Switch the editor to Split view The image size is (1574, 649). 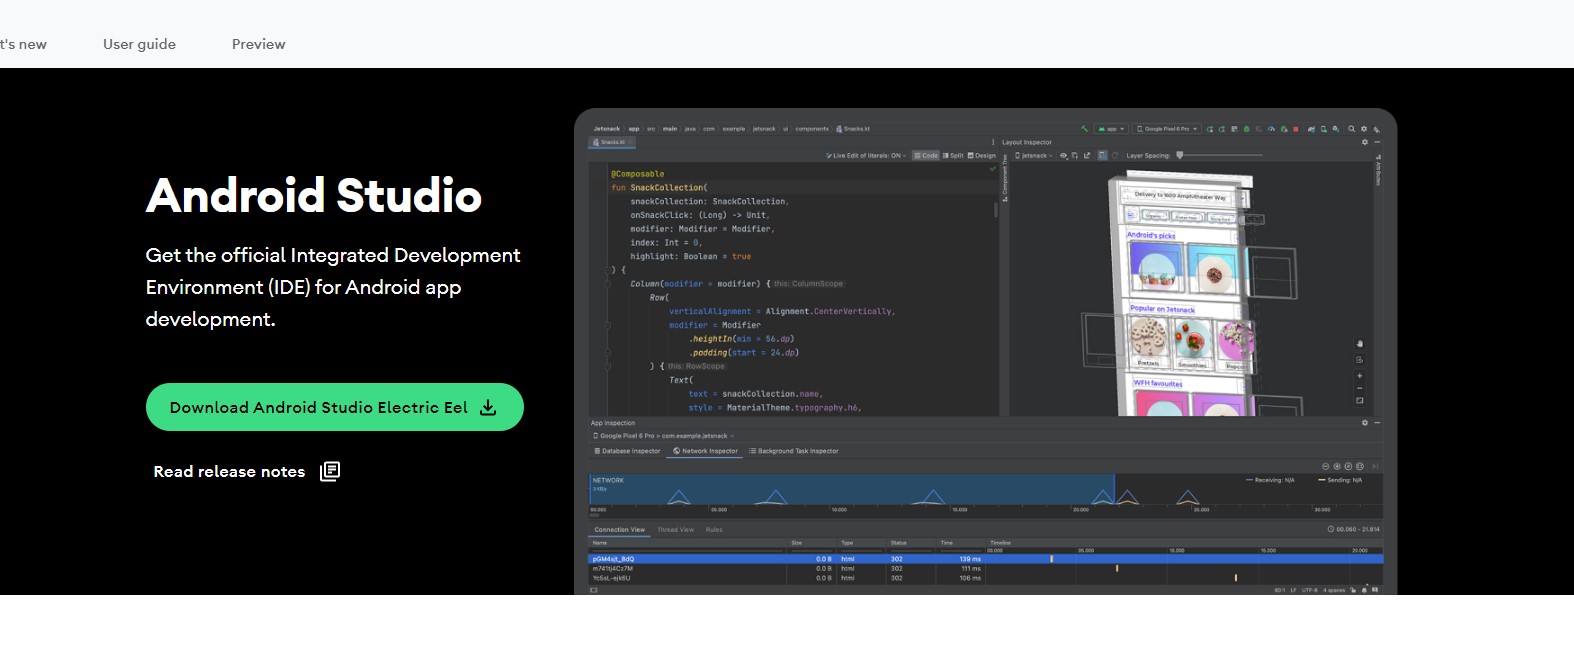953,156
